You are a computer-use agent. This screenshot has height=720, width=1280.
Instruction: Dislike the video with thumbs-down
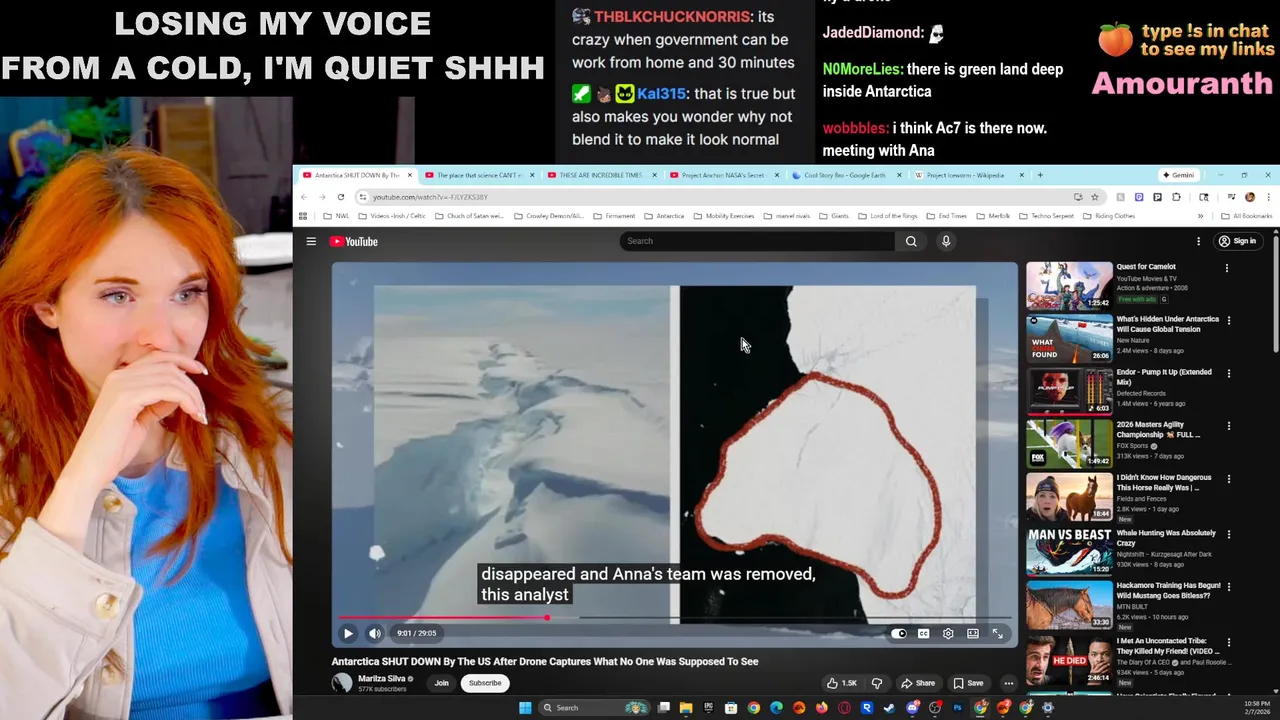click(877, 683)
